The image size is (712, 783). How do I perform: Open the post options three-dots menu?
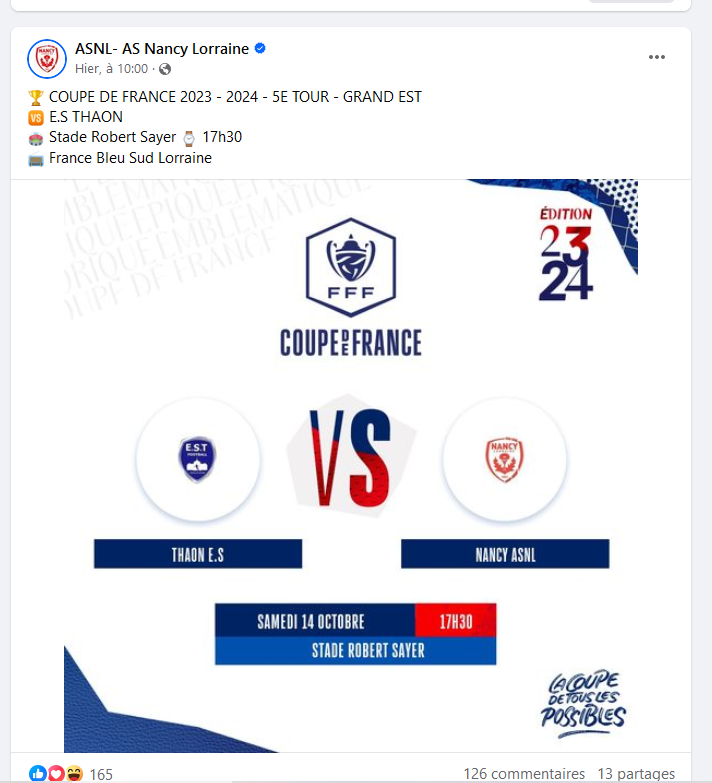(x=657, y=57)
